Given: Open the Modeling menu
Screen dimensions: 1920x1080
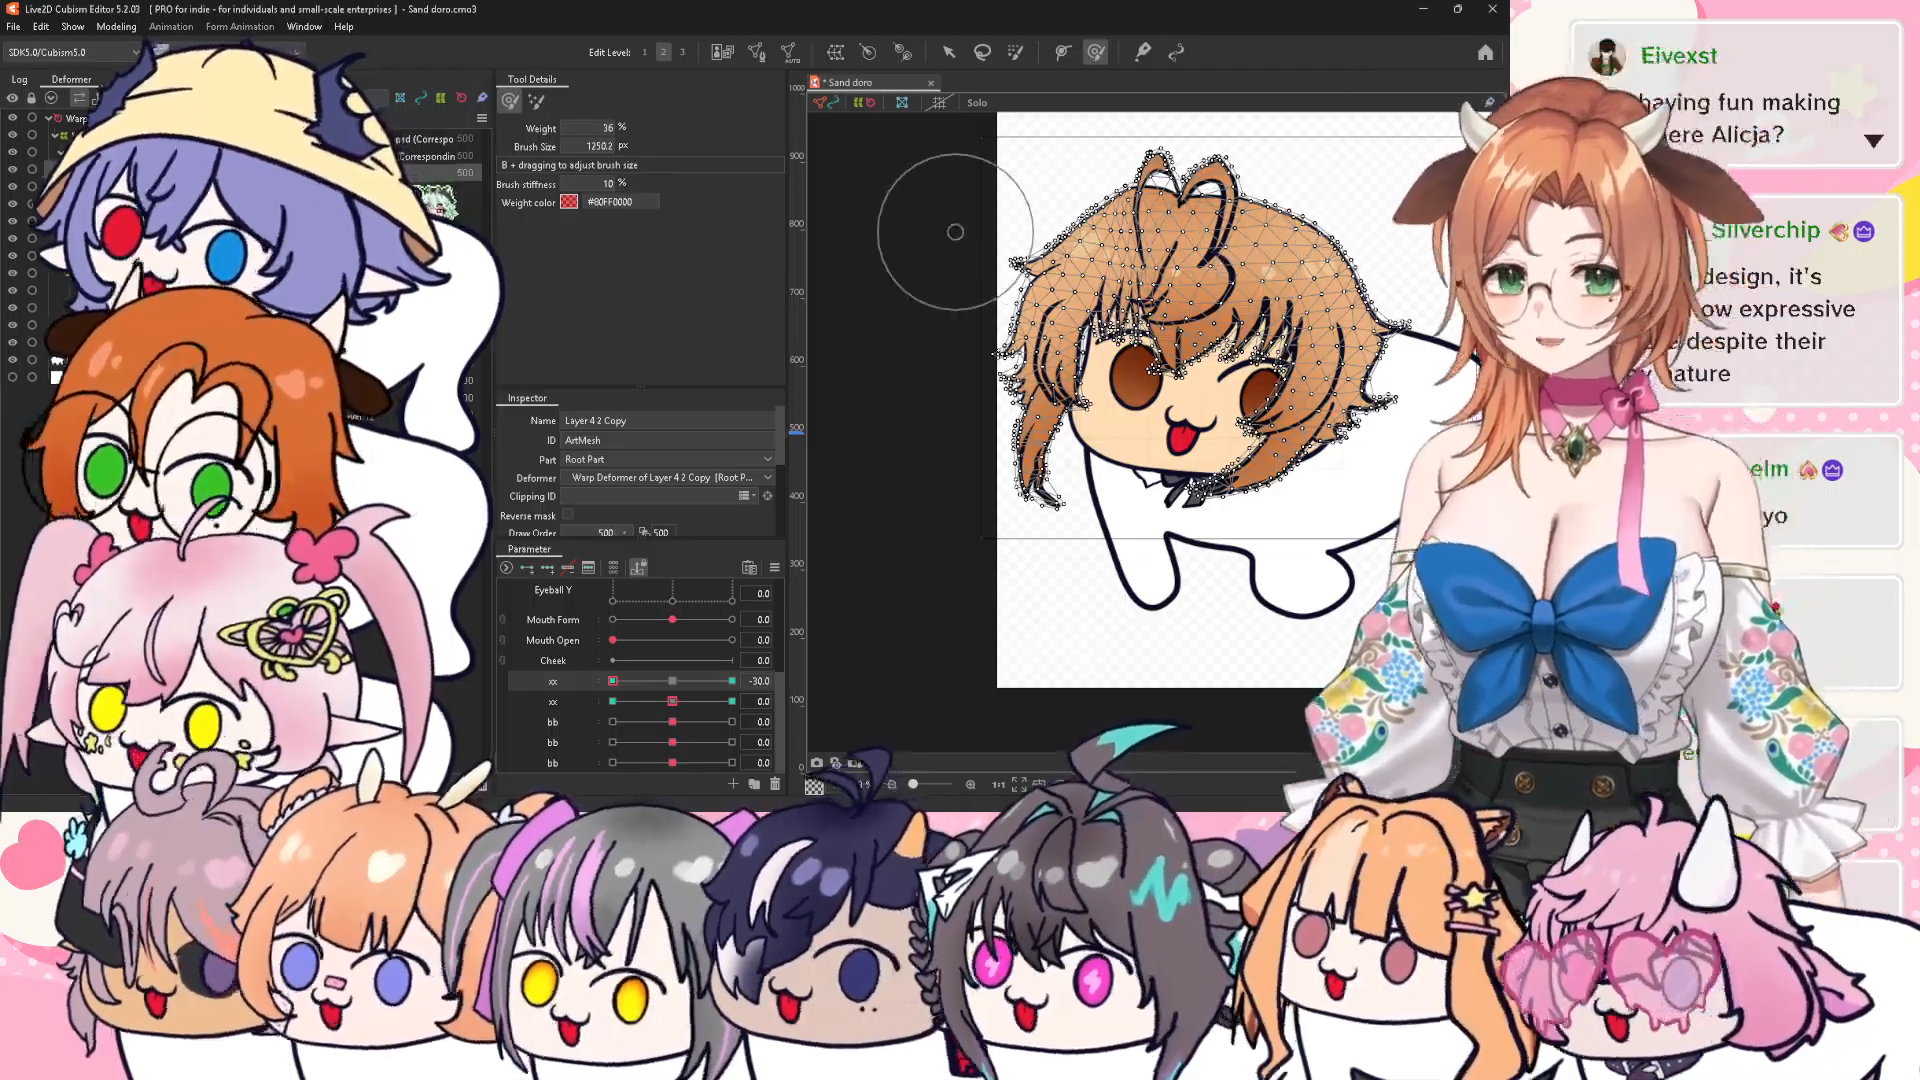Looking at the screenshot, I should click(116, 27).
